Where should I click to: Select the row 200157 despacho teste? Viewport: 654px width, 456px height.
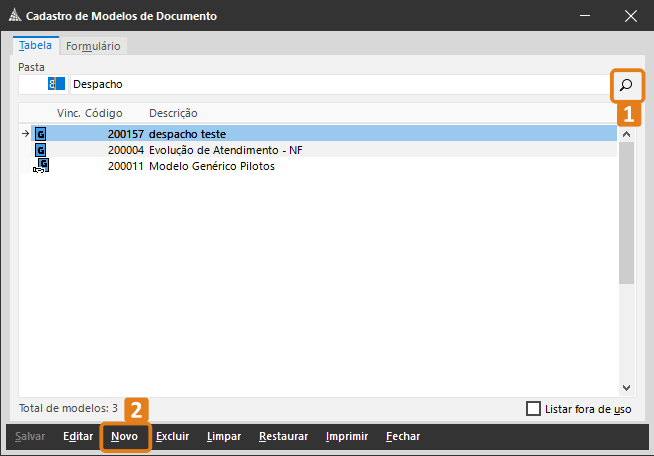324,134
